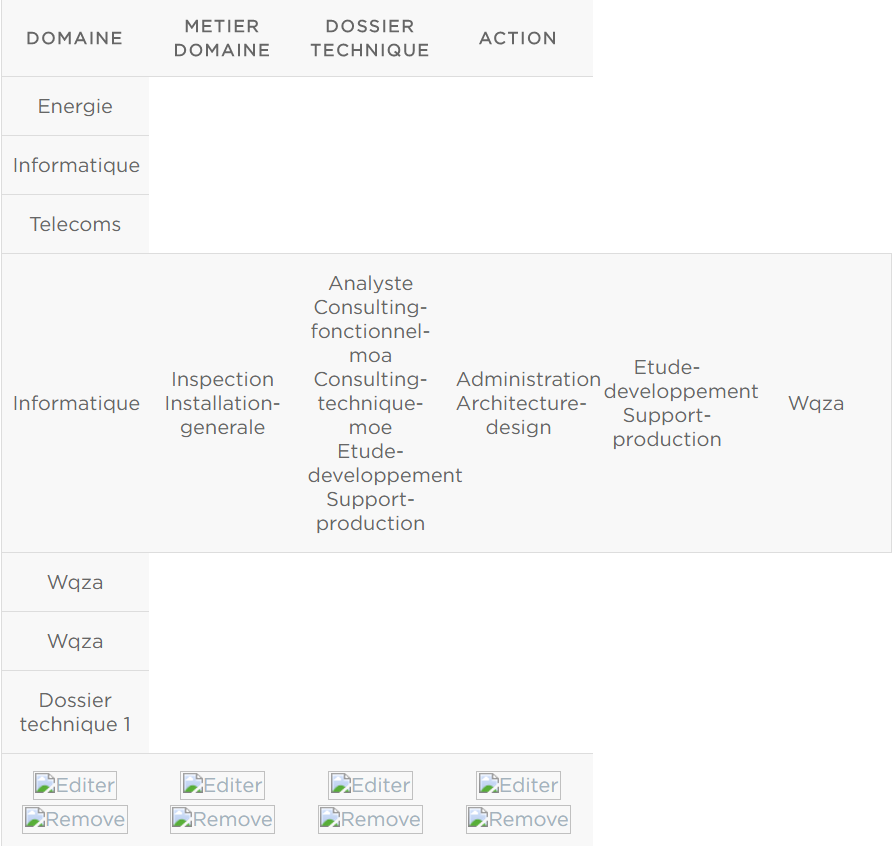
Task: Click the Editer icon under Metier Domaine column
Action: (x=222, y=785)
